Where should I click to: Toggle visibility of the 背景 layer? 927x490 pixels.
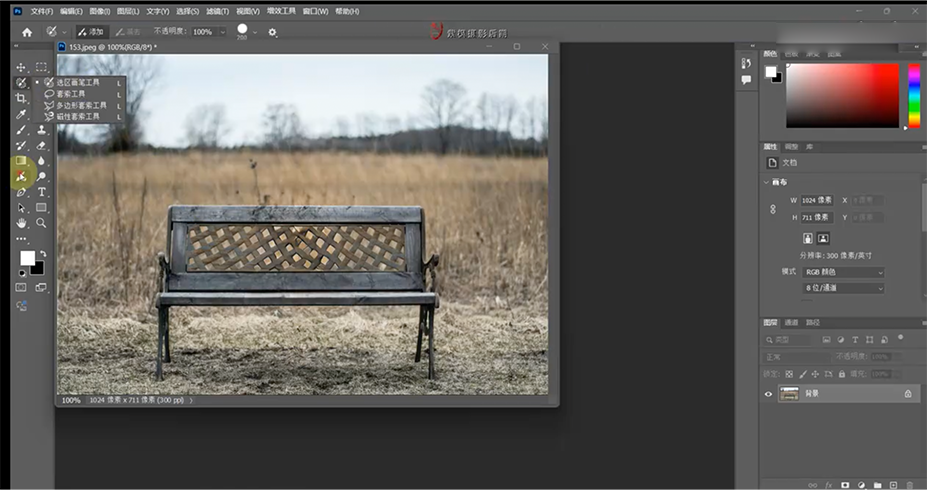click(x=769, y=394)
